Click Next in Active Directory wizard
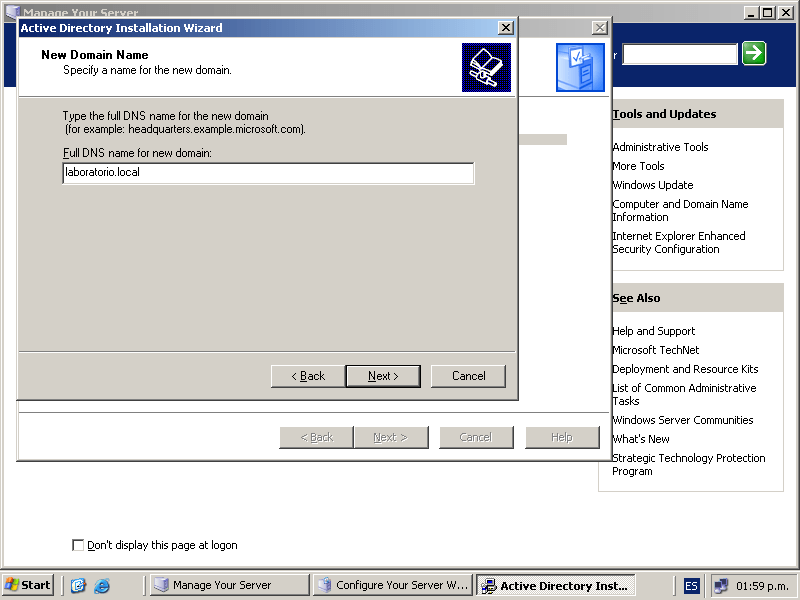The width and height of the screenshot is (800, 600). coord(382,376)
